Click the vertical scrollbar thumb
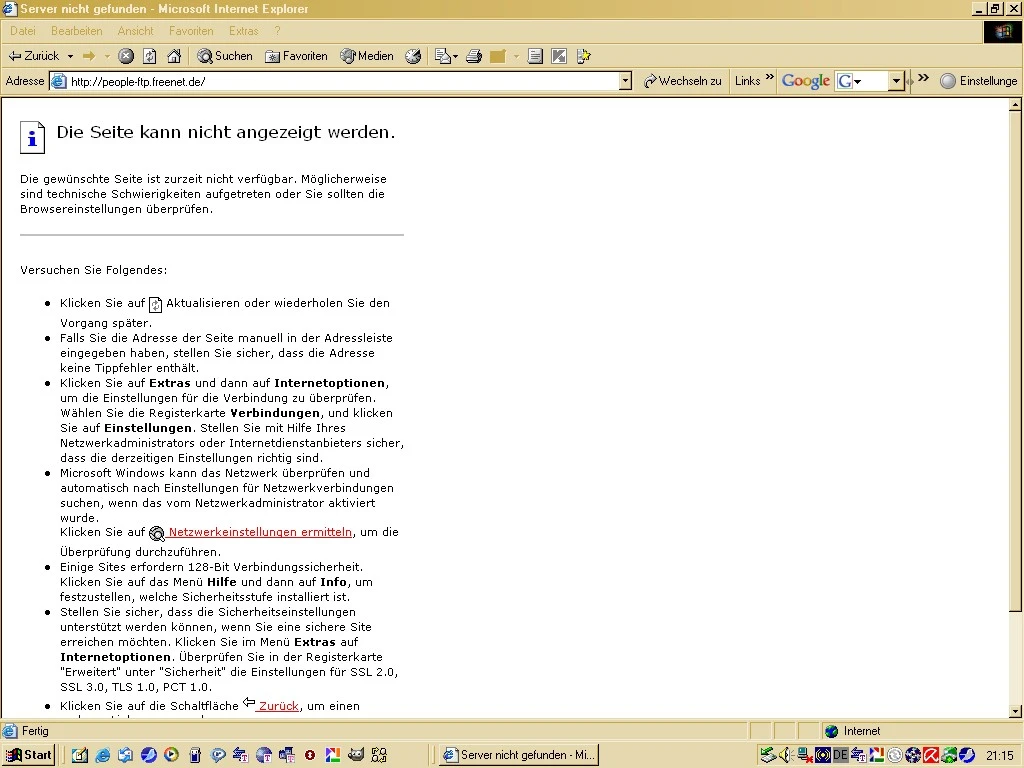Screen dimensions: 1024x768 coord(1015,361)
